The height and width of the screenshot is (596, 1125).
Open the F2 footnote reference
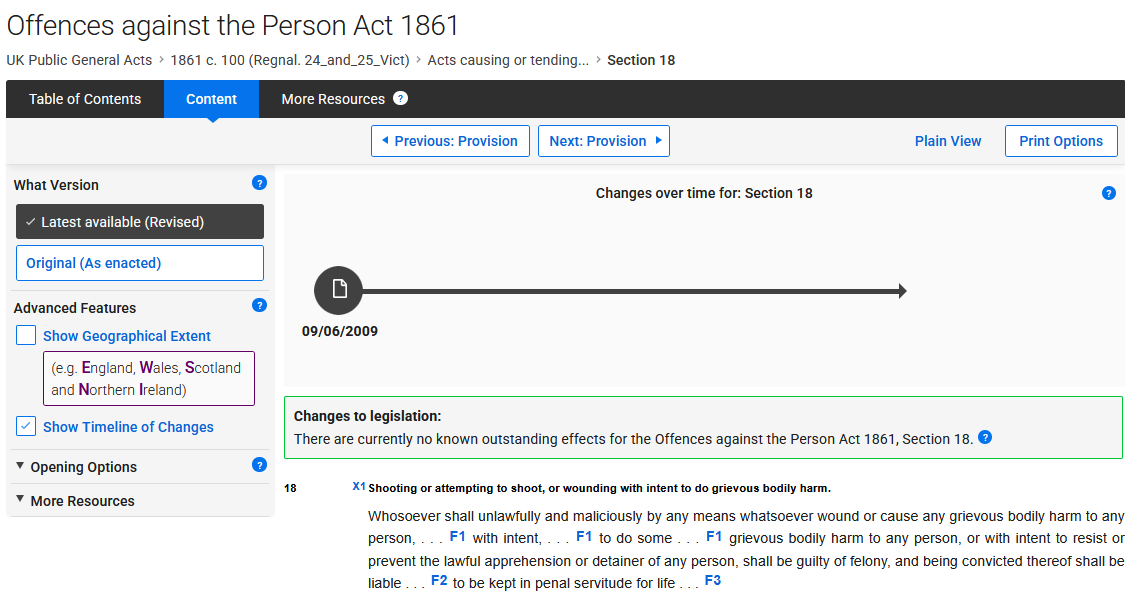[439, 580]
